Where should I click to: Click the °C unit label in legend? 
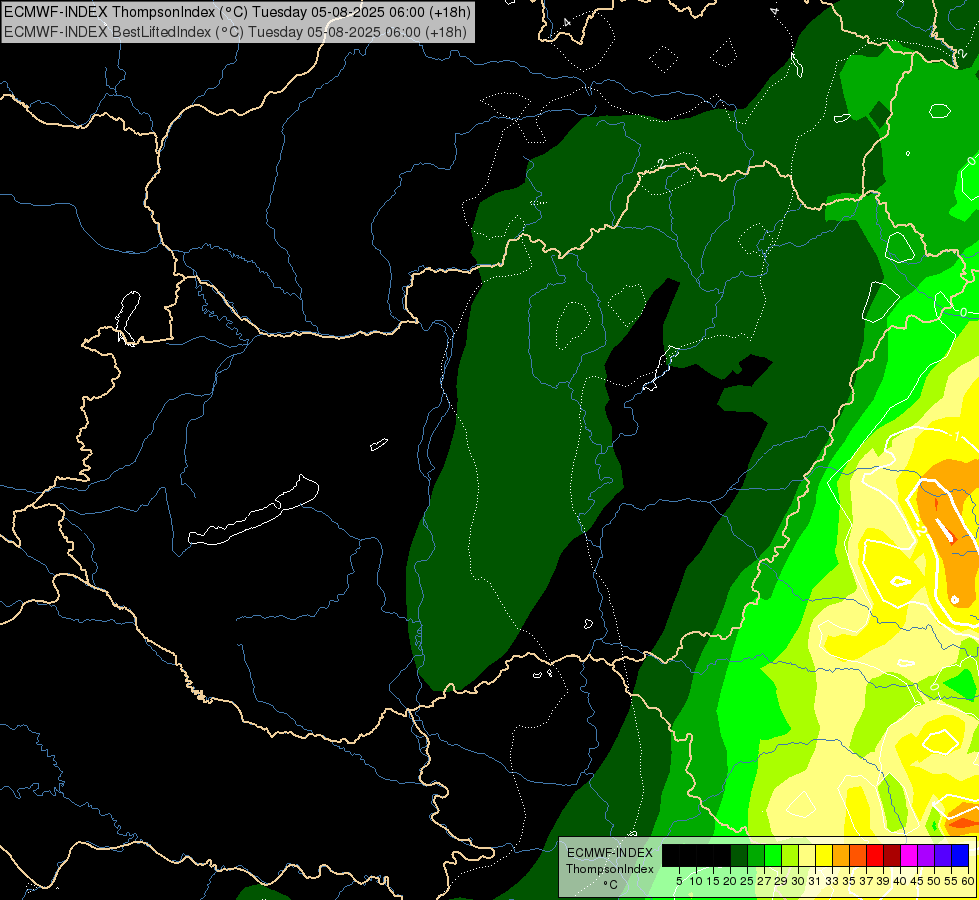click(x=611, y=885)
